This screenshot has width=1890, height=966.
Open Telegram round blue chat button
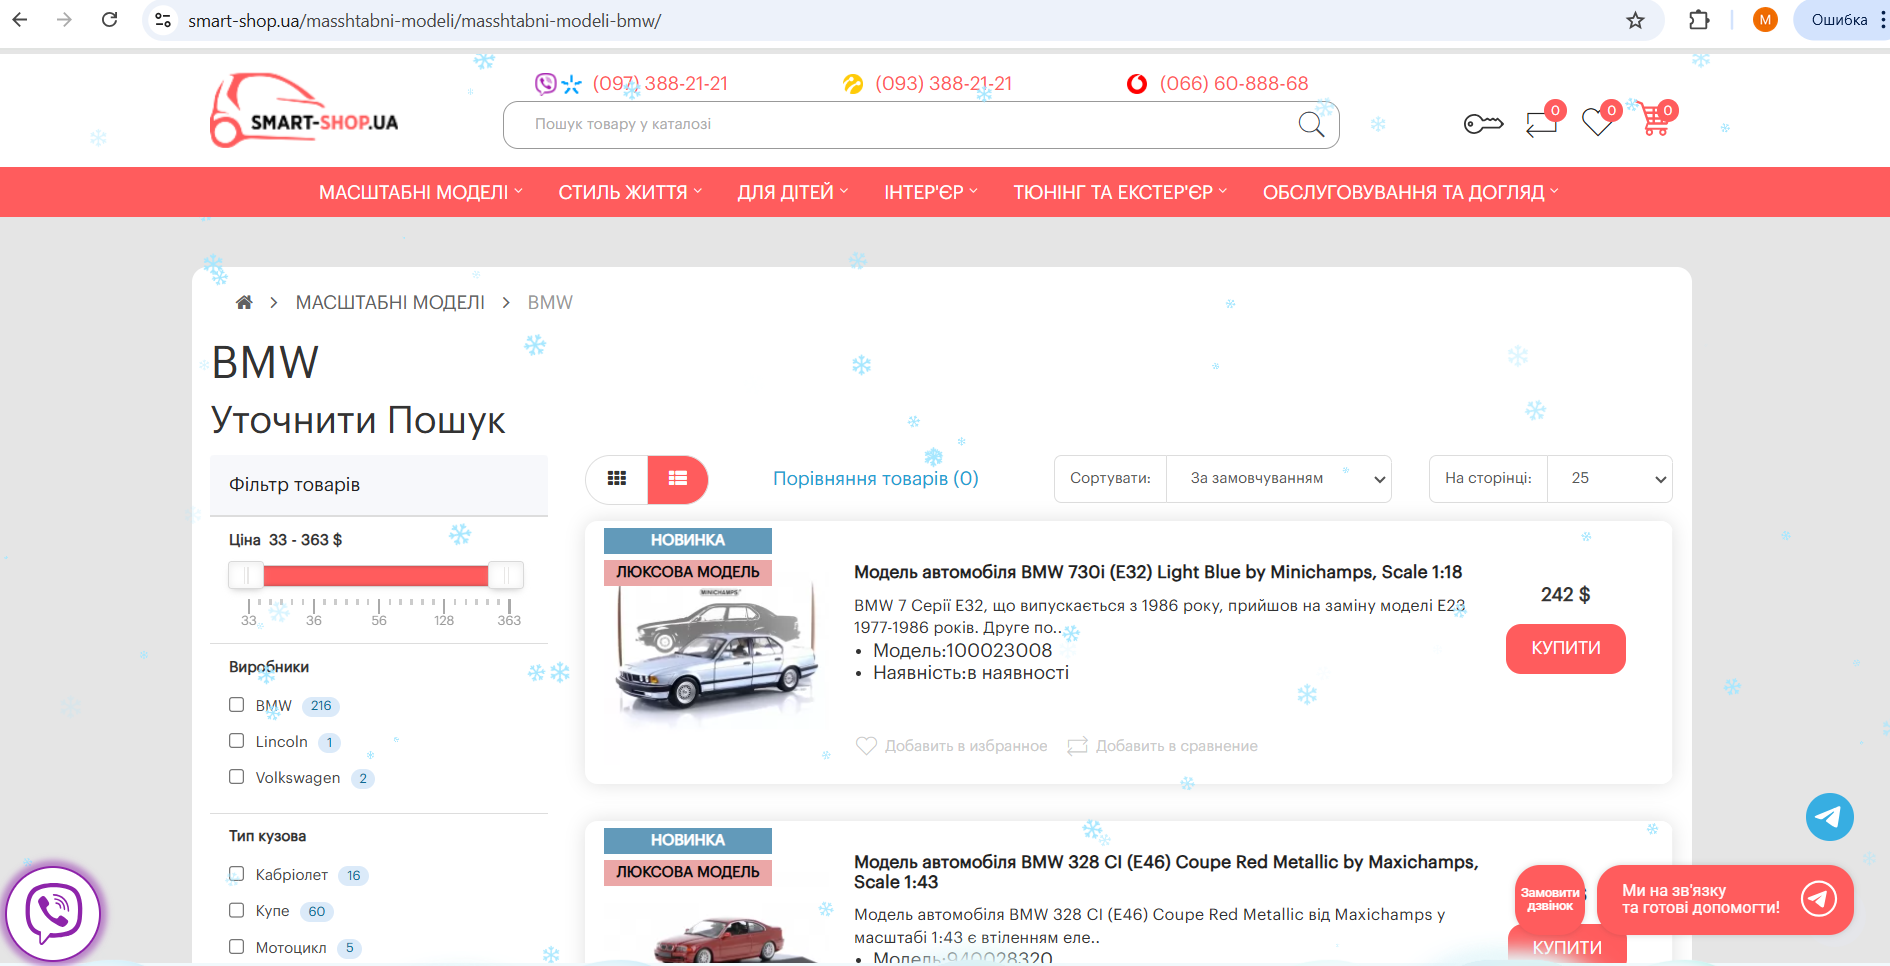(x=1829, y=817)
